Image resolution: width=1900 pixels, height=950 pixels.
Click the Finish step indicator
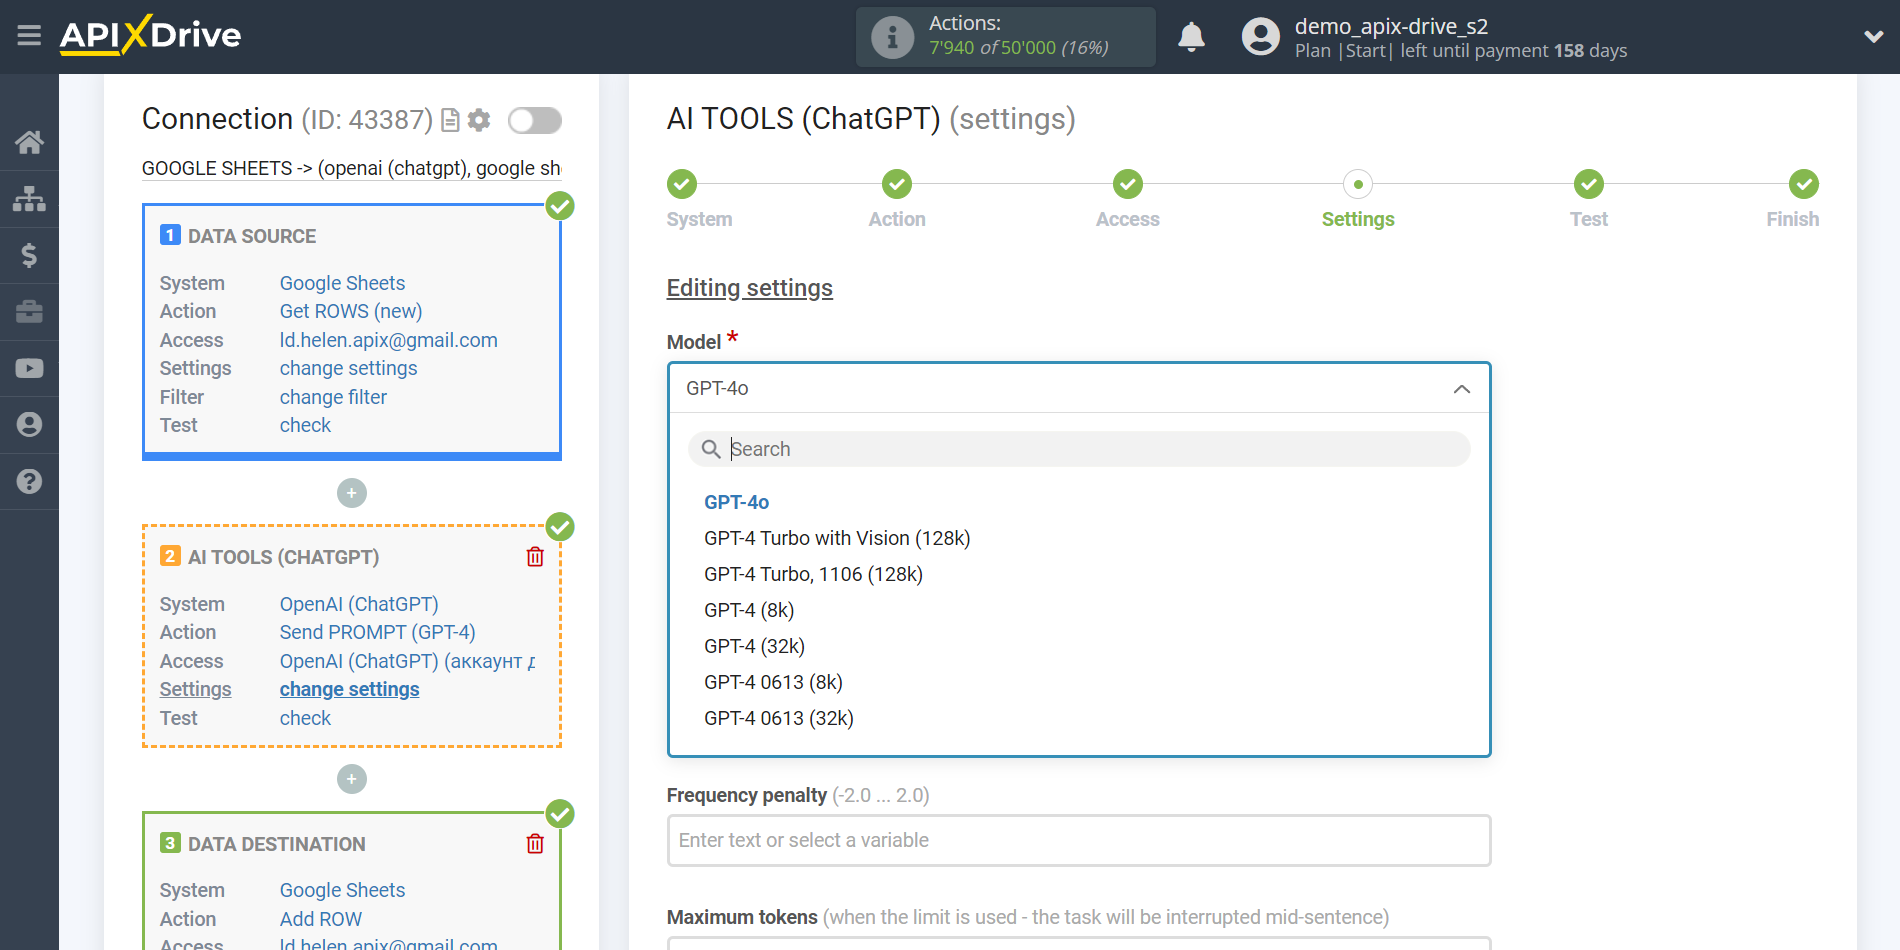[1804, 184]
